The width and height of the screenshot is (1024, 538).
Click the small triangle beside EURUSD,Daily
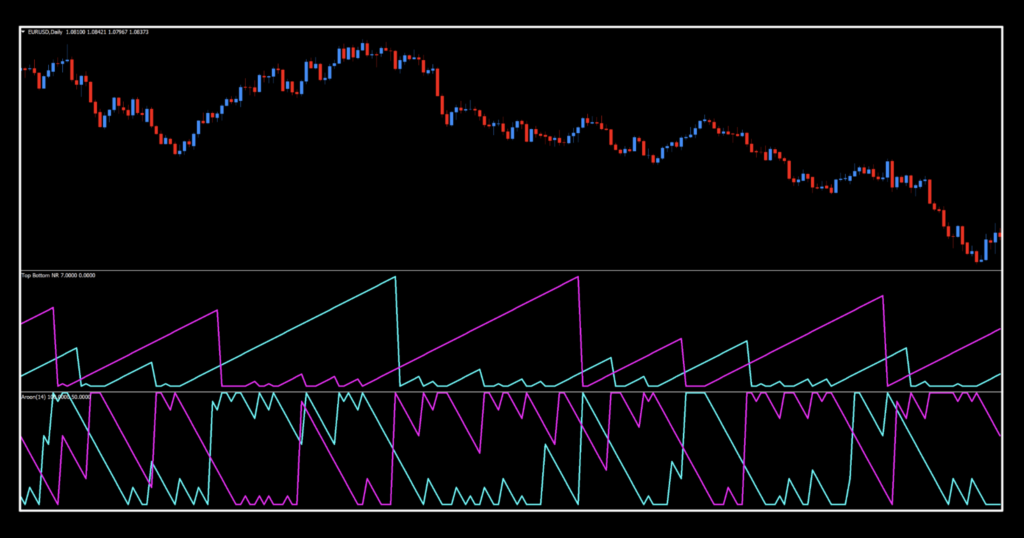23,32
